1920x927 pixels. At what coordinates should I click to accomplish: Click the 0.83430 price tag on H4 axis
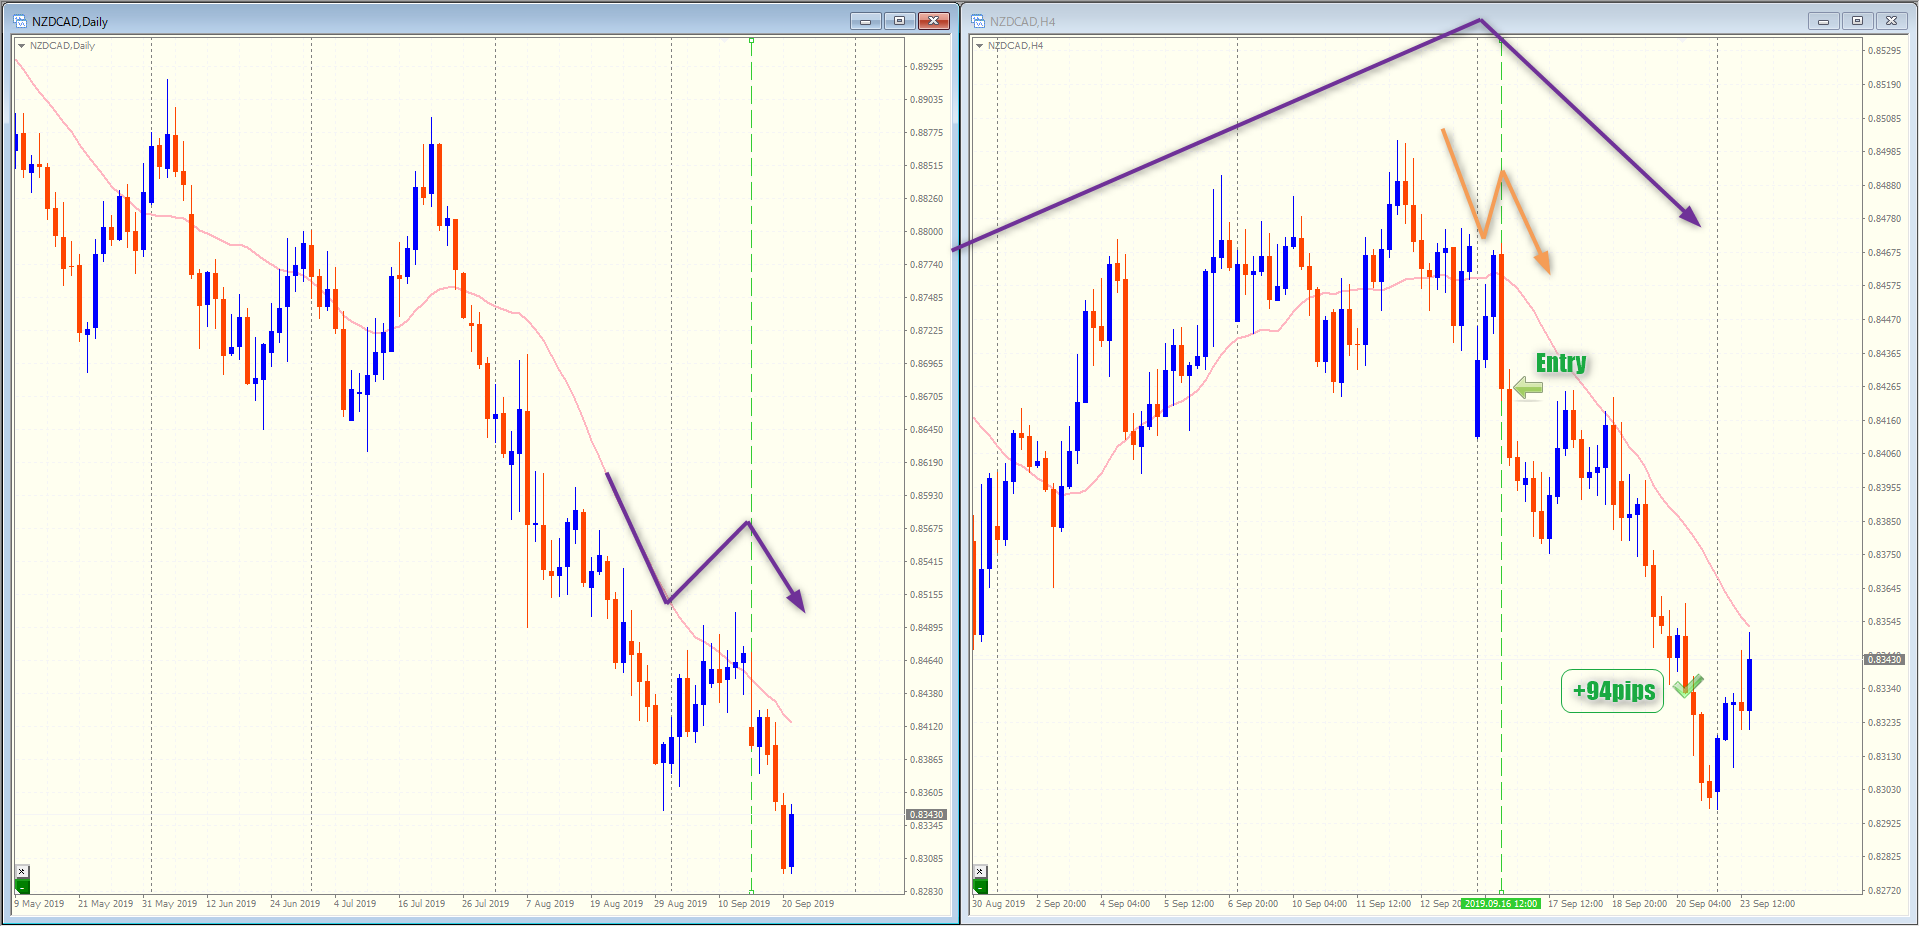1884,659
